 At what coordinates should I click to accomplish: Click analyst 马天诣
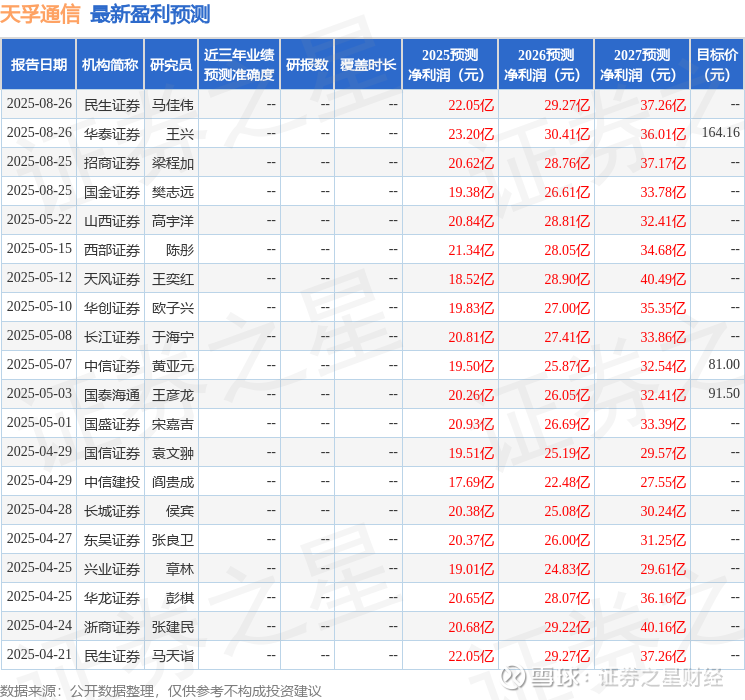pos(172,656)
